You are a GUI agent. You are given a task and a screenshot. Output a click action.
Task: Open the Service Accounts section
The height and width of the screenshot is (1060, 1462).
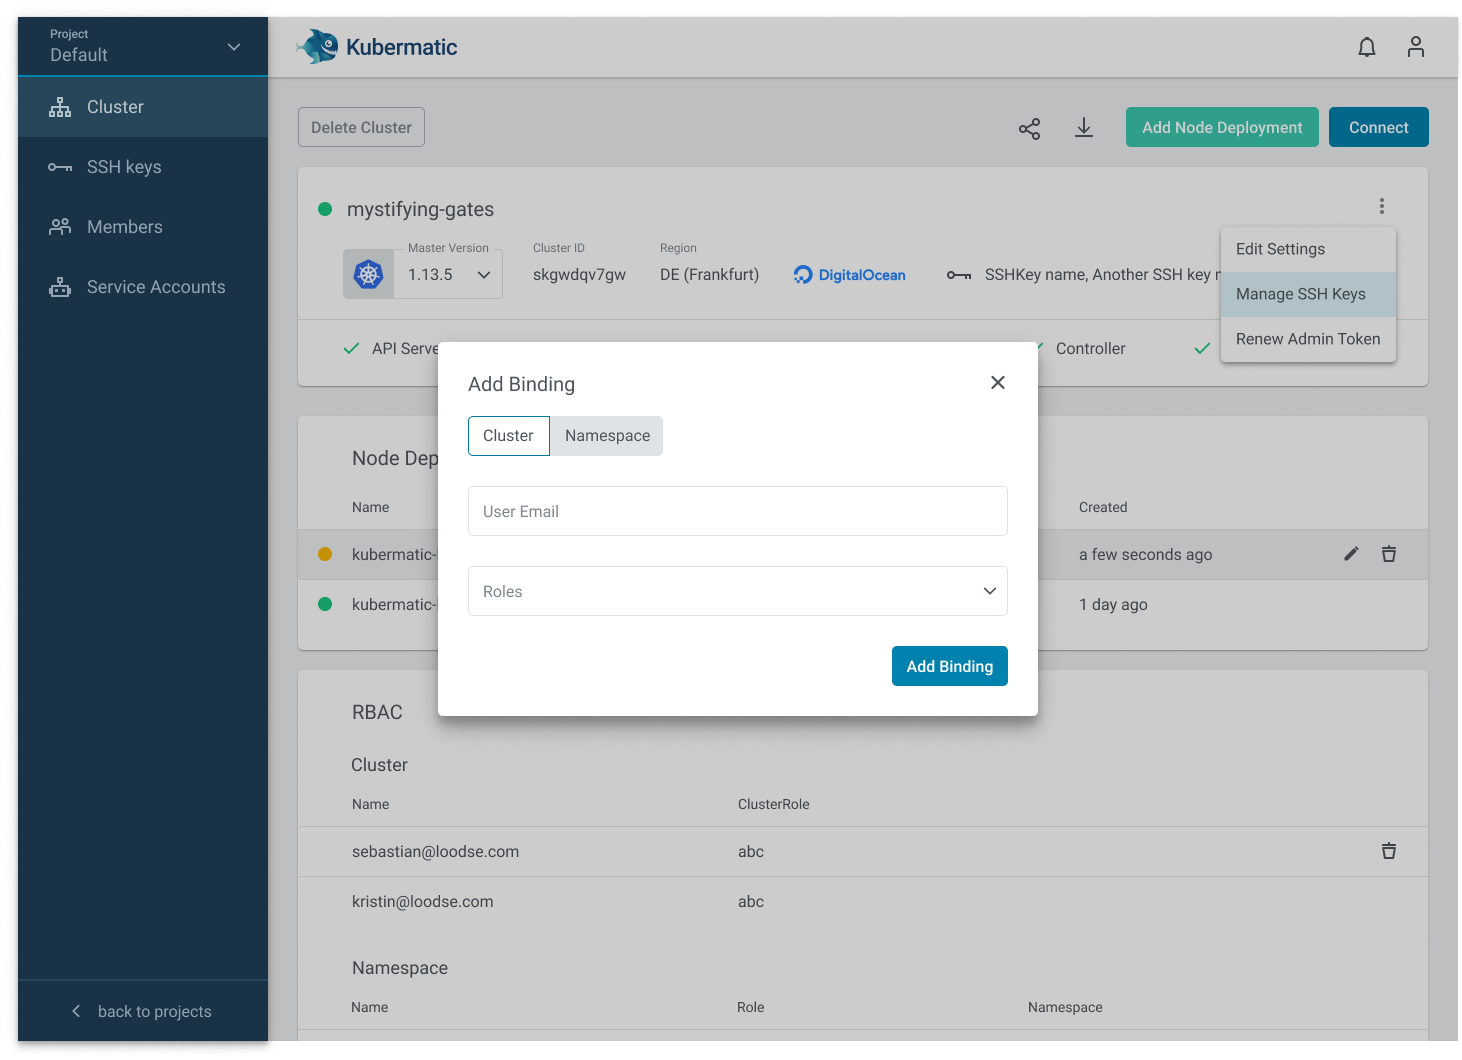156,286
